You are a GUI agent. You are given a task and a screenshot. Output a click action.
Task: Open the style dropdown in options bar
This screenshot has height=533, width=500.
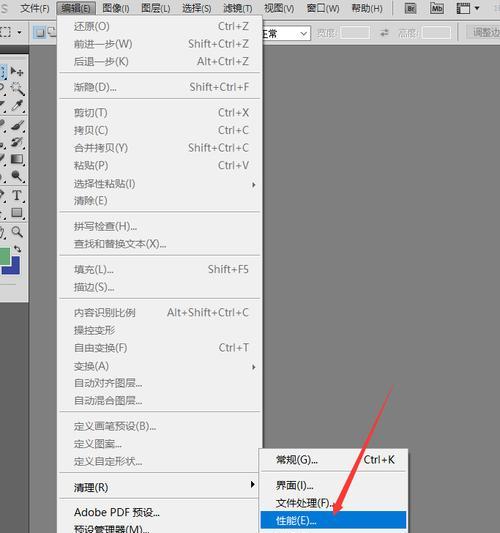[x=286, y=34]
